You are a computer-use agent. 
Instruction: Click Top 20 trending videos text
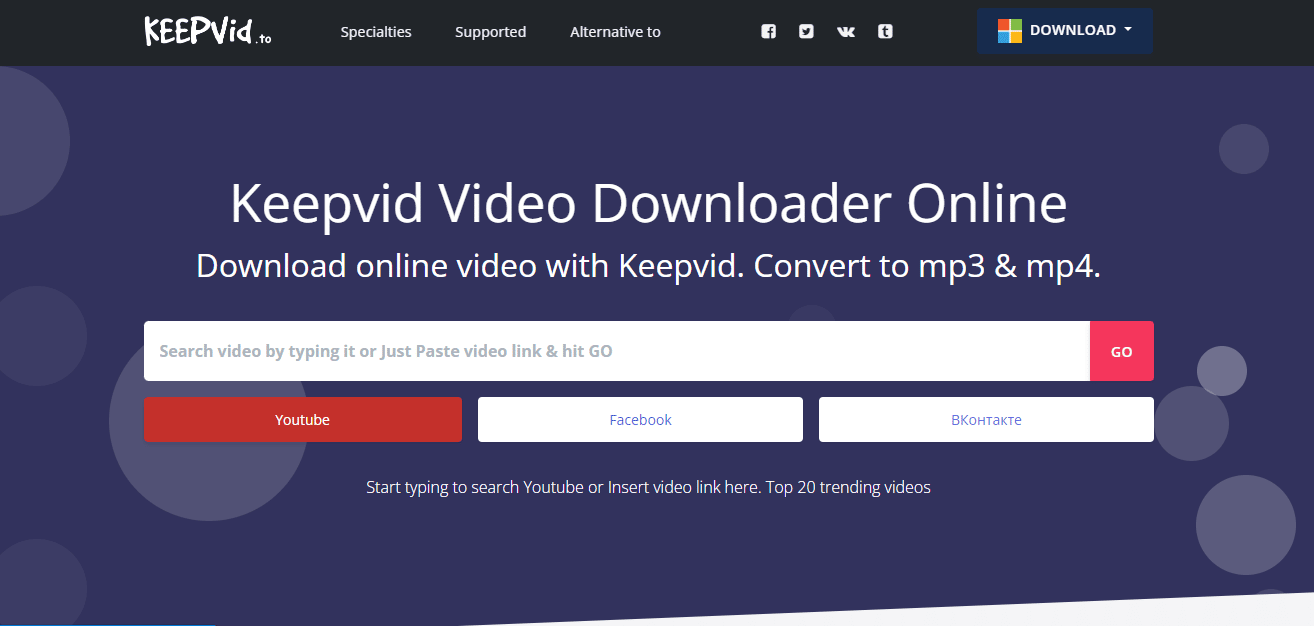click(x=849, y=488)
